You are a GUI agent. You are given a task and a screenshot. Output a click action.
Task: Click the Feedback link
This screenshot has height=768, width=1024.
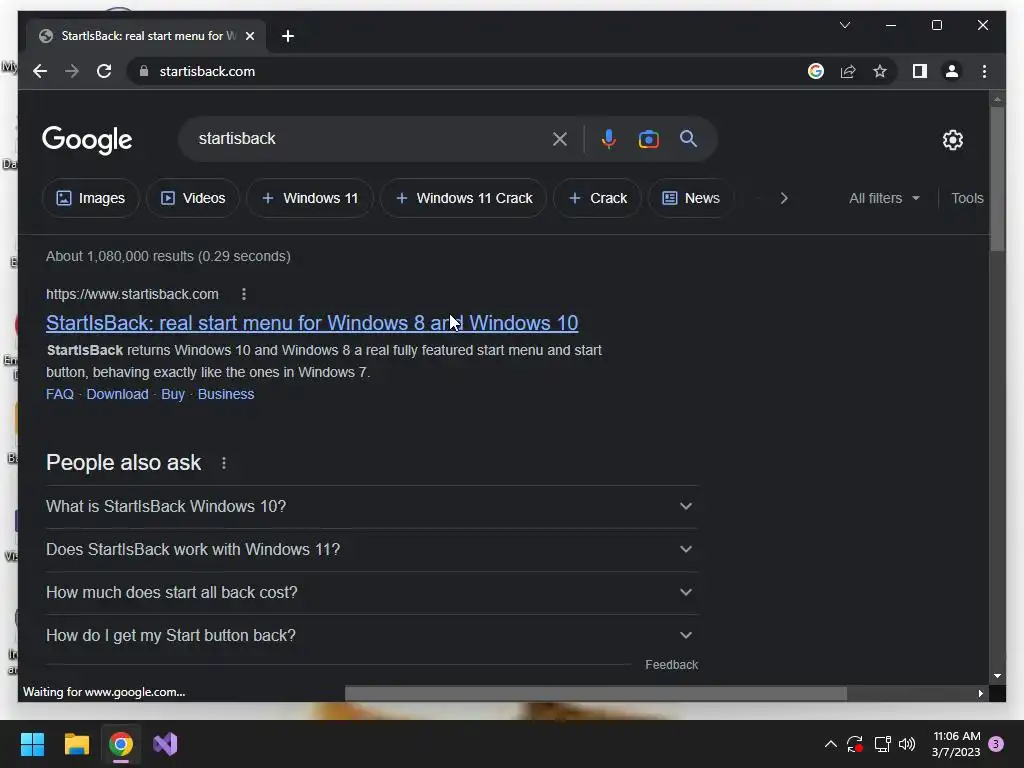tap(671, 664)
